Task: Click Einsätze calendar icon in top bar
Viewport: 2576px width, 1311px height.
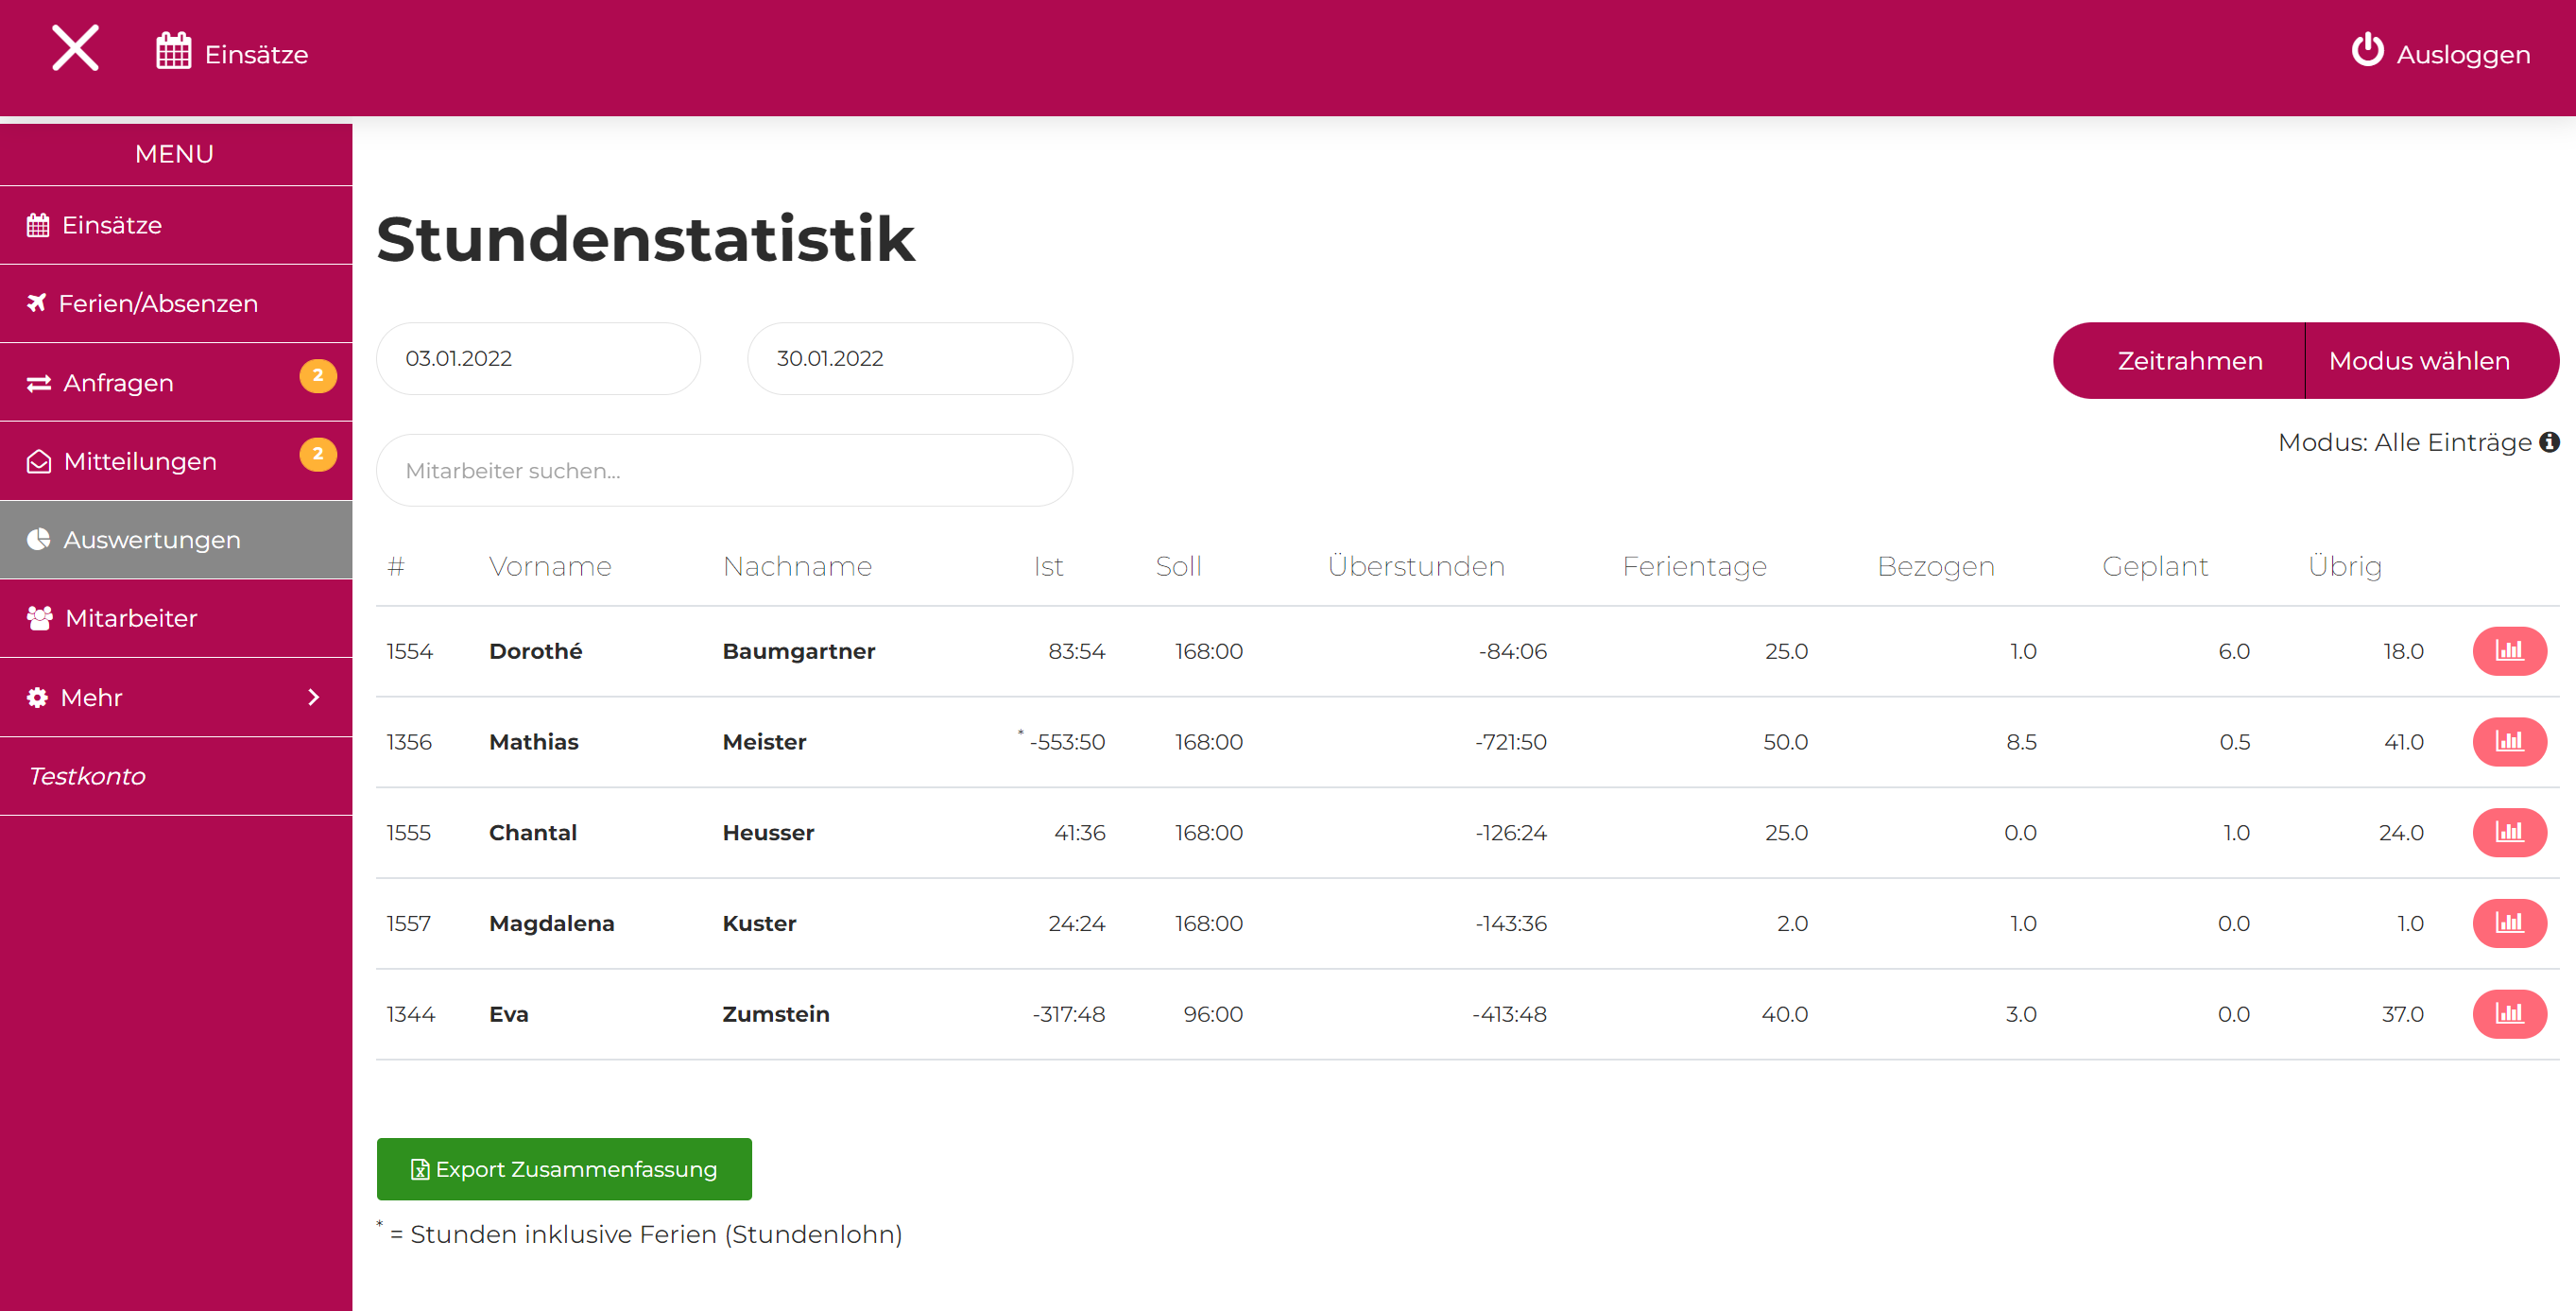Action: coord(173,51)
